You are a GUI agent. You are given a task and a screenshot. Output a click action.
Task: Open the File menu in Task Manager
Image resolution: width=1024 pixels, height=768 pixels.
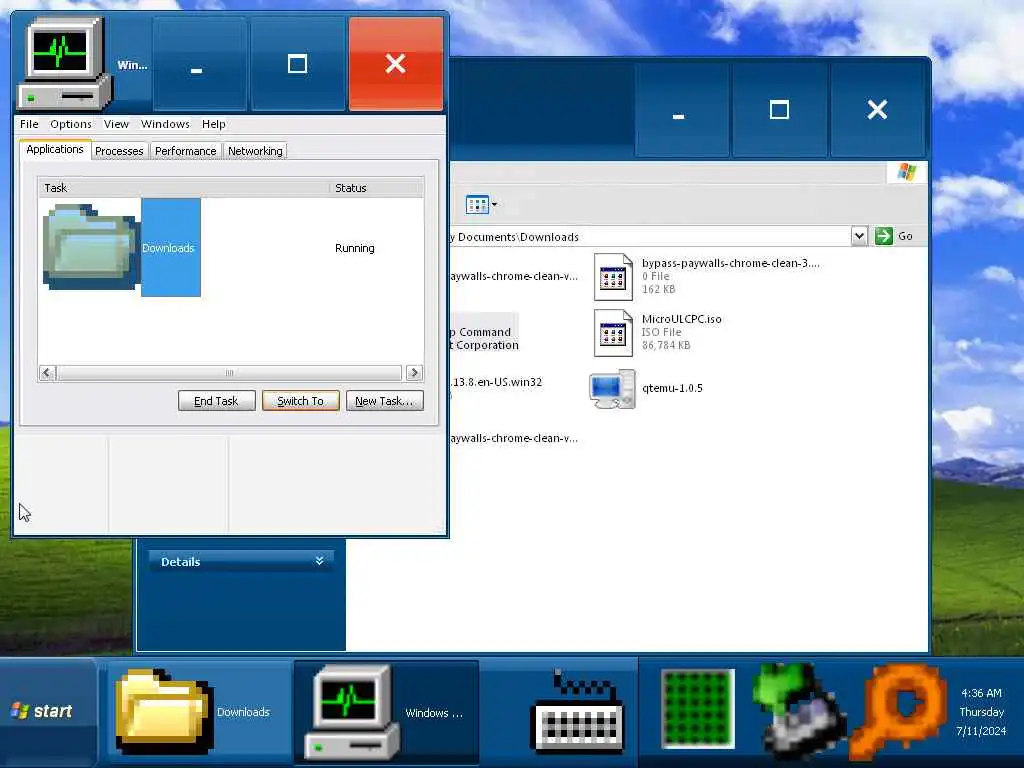(29, 124)
